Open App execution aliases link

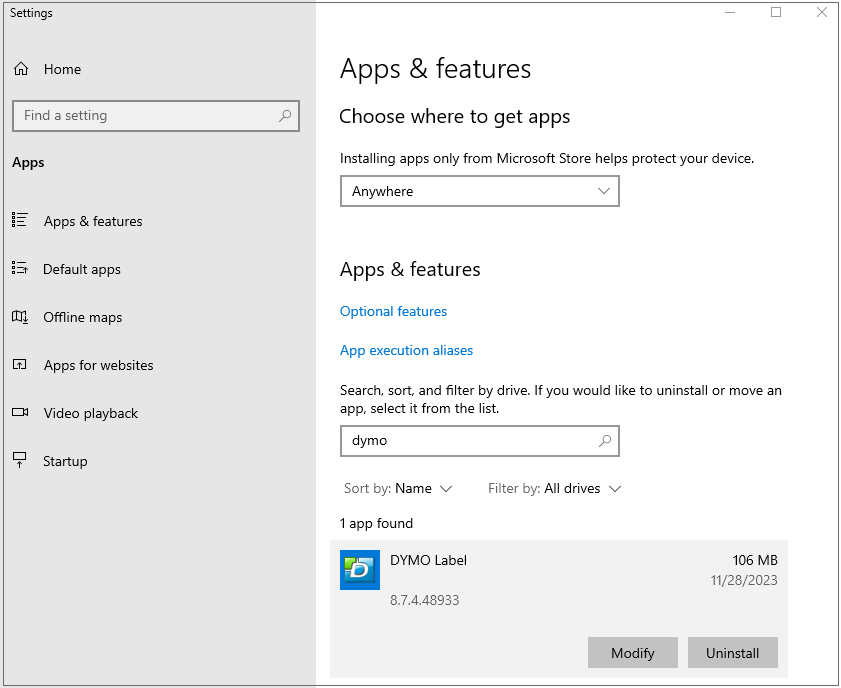[406, 350]
